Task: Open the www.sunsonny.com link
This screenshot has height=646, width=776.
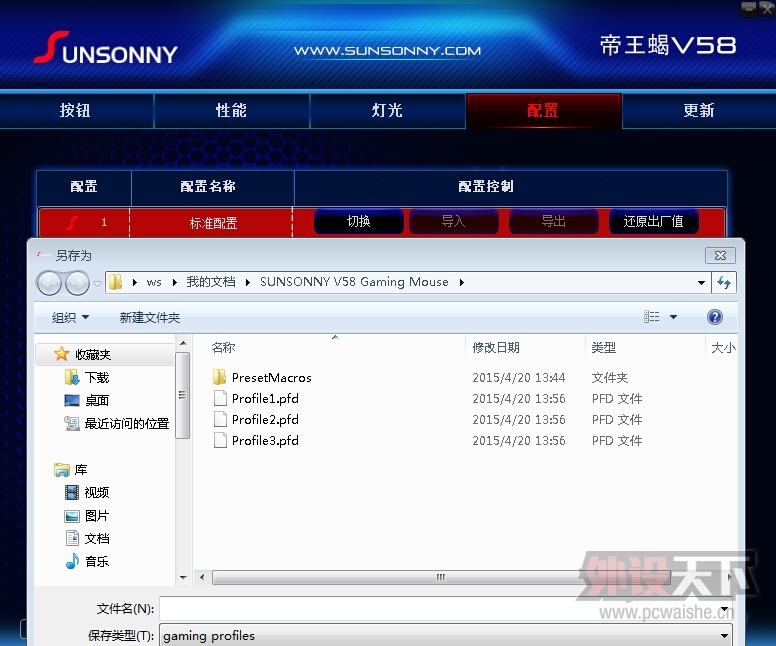Action: 388,50
